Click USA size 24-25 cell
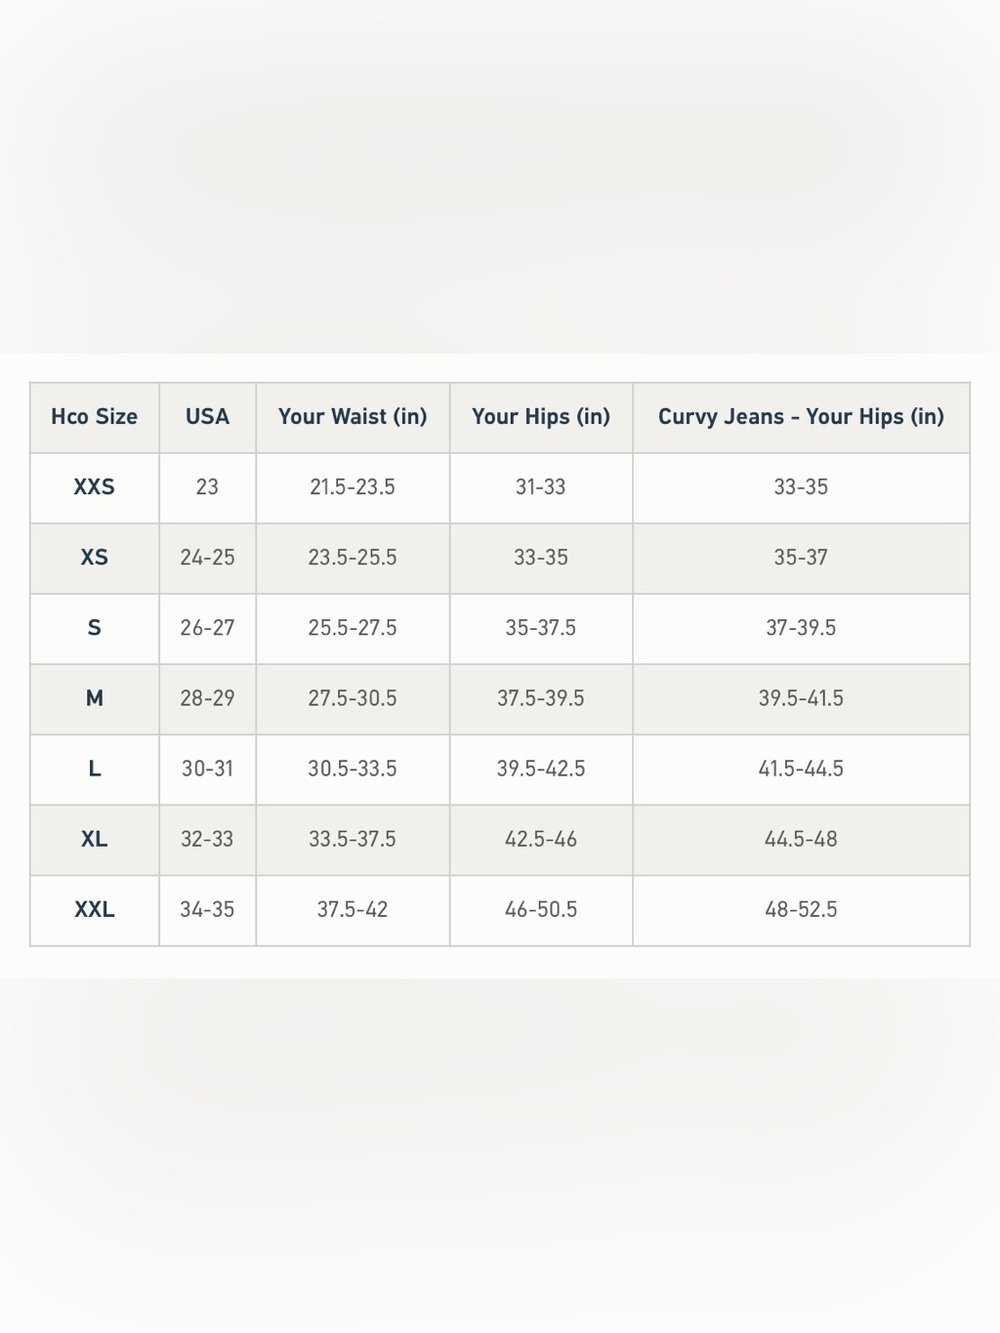This screenshot has height=1333, width=1000. pyautogui.click(x=207, y=558)
